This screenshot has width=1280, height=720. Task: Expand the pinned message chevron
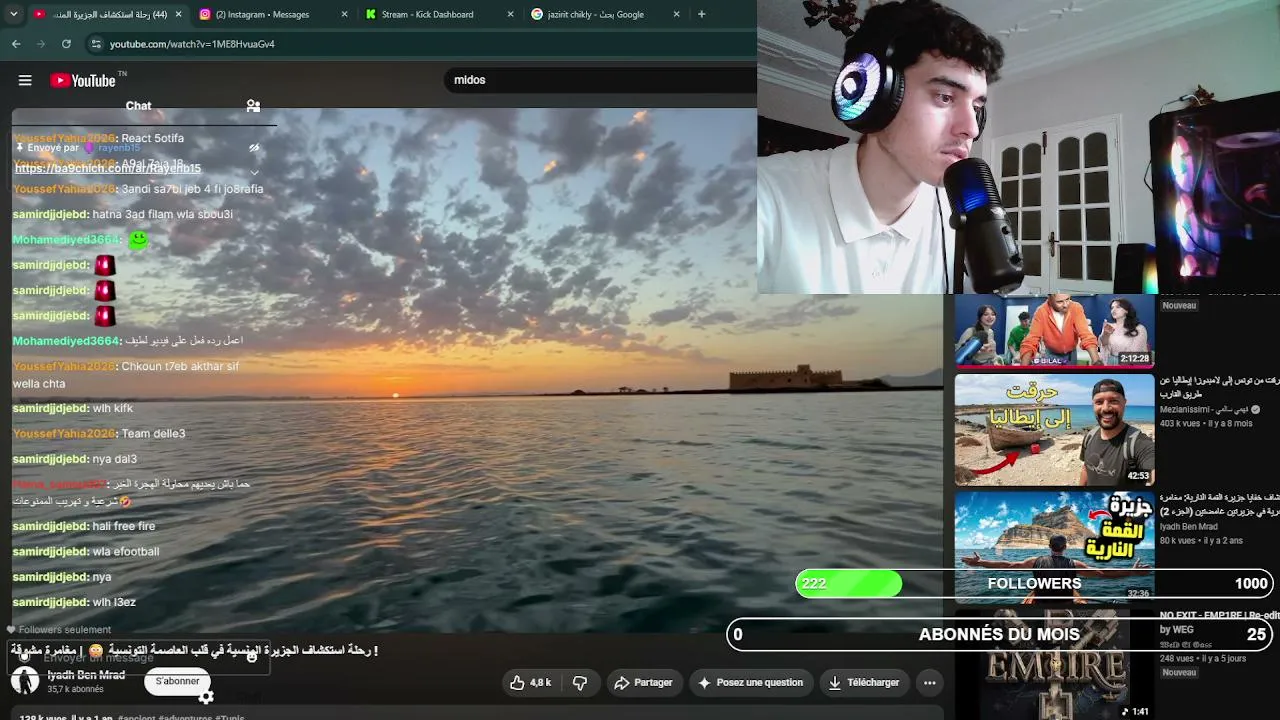(x=254, y=172)
